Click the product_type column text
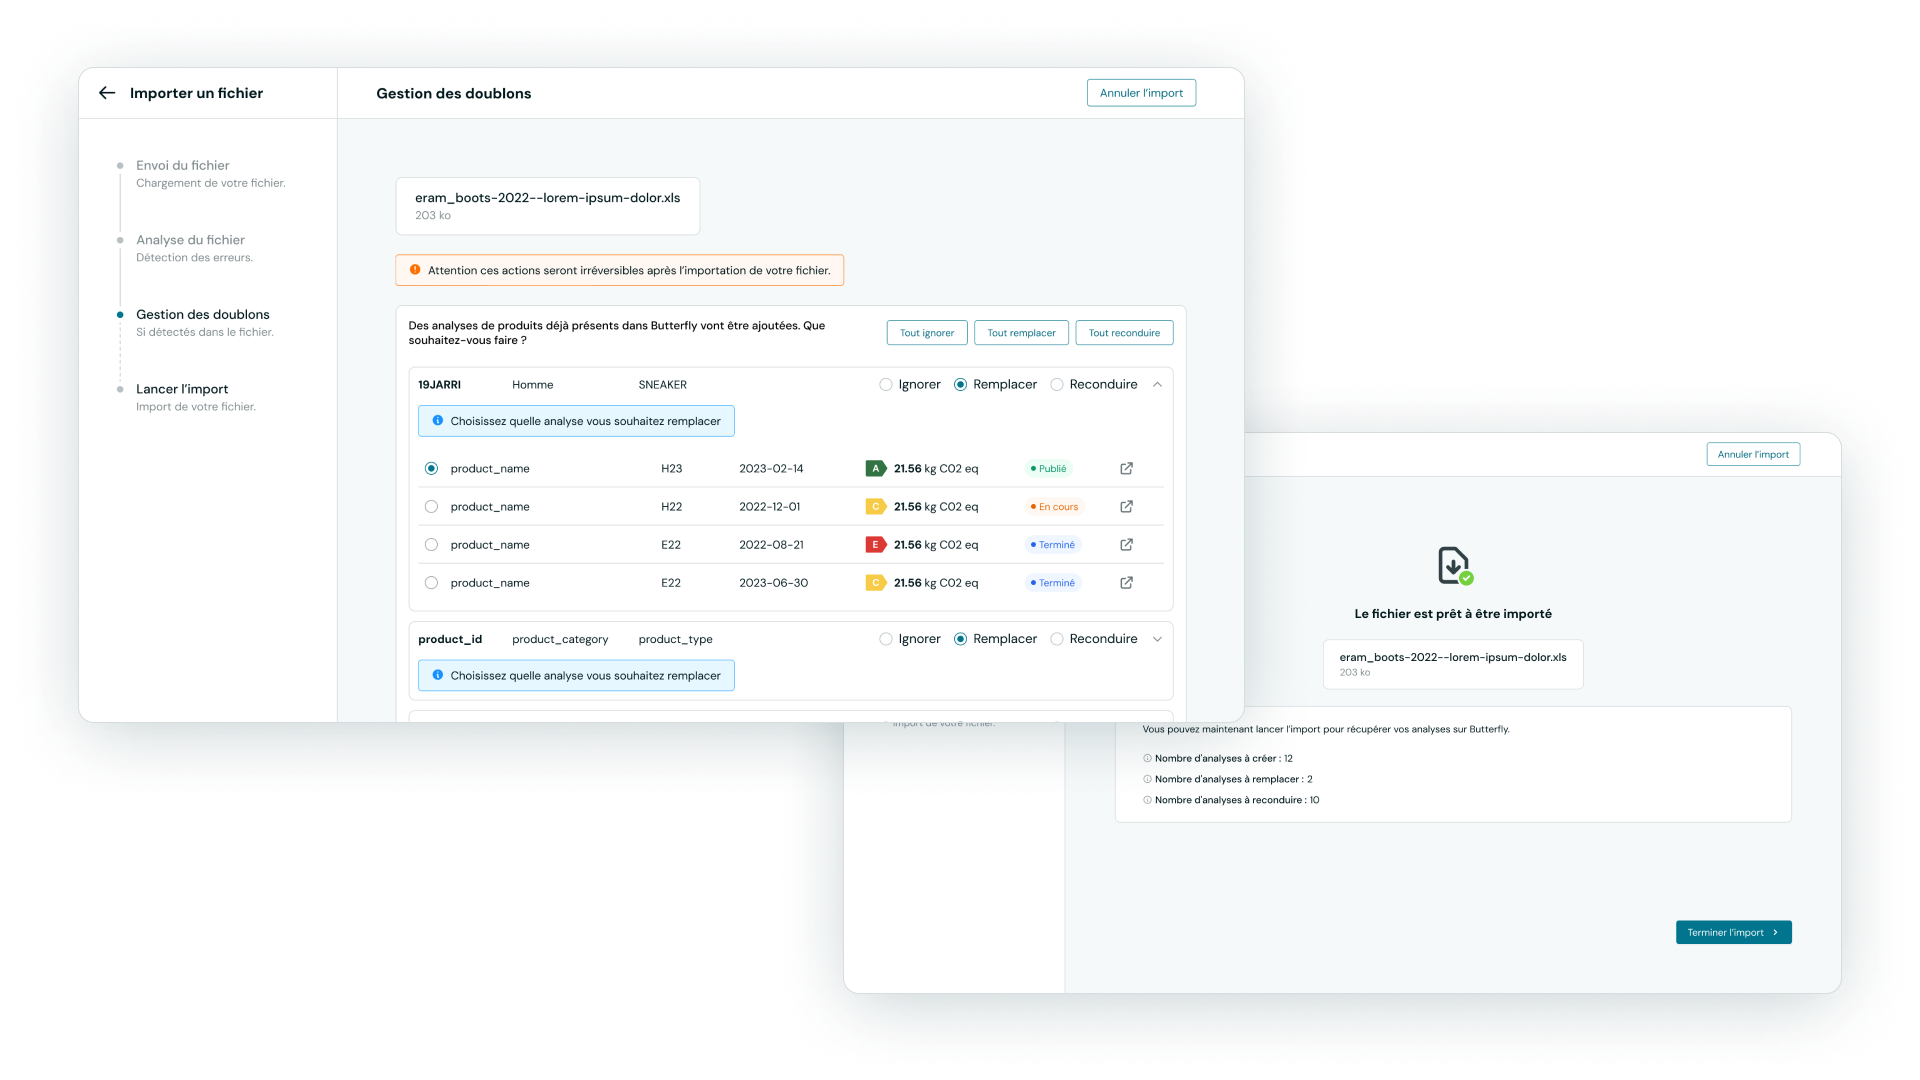The image size is (1920, 1080). click(675, 639)
